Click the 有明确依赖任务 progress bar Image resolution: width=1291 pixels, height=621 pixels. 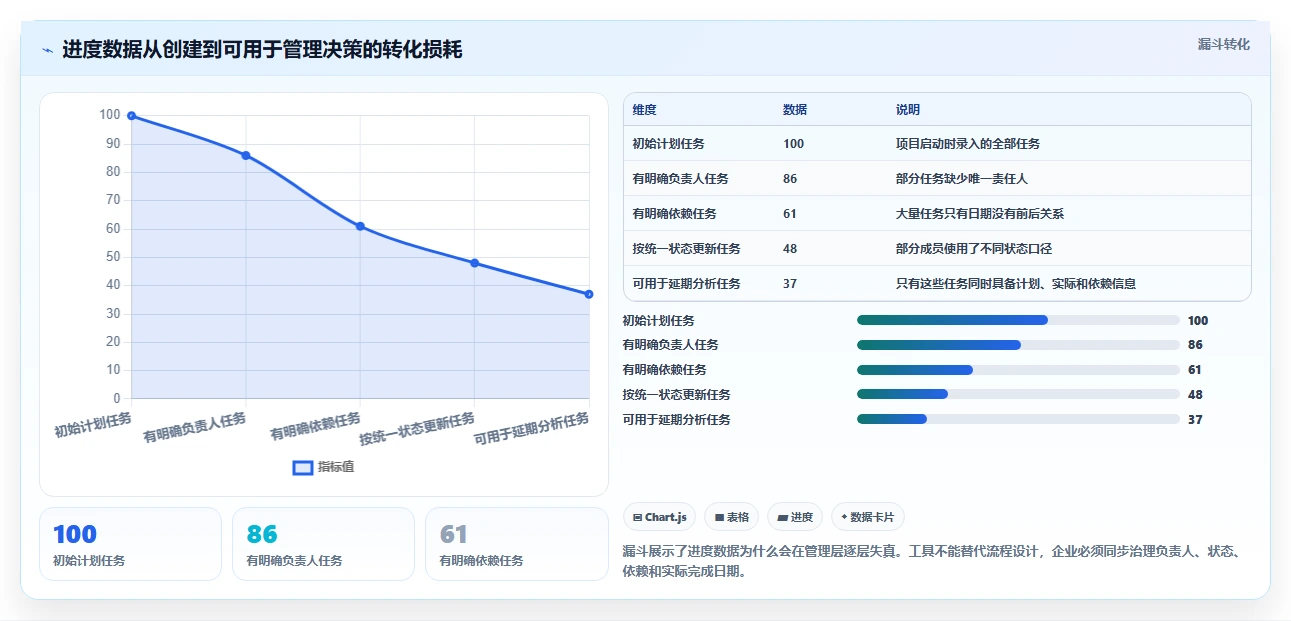pos(1018,370)
